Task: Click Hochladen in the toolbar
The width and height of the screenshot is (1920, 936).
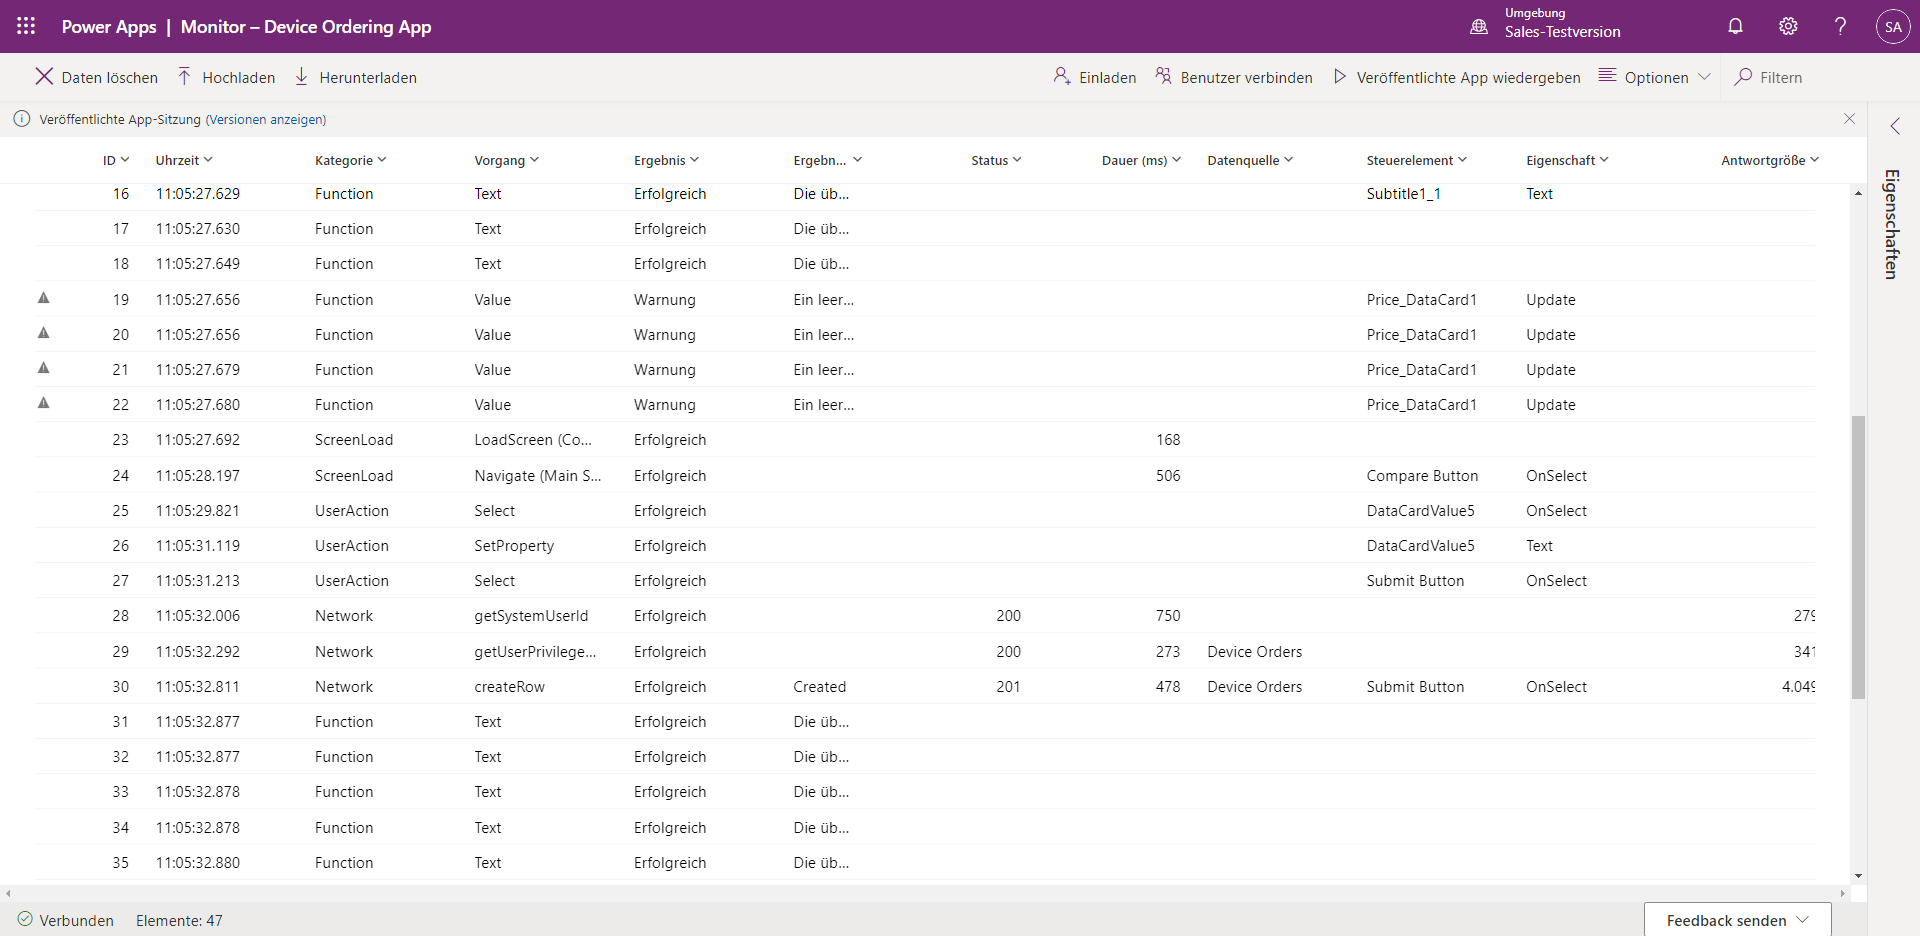Action: (226, 78)
